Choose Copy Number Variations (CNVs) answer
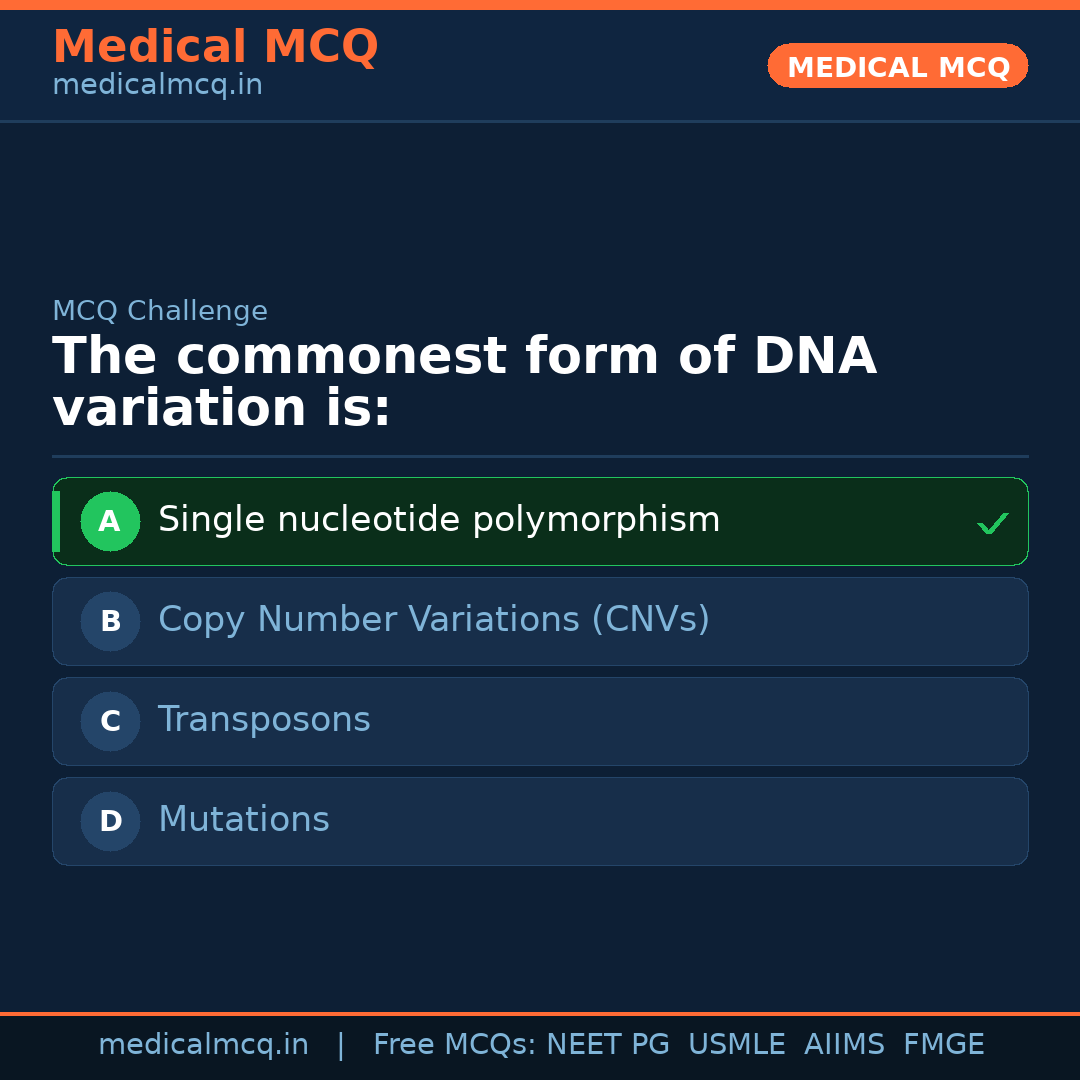This screenshot has width=1080, height=1080. tap(434, 620)
